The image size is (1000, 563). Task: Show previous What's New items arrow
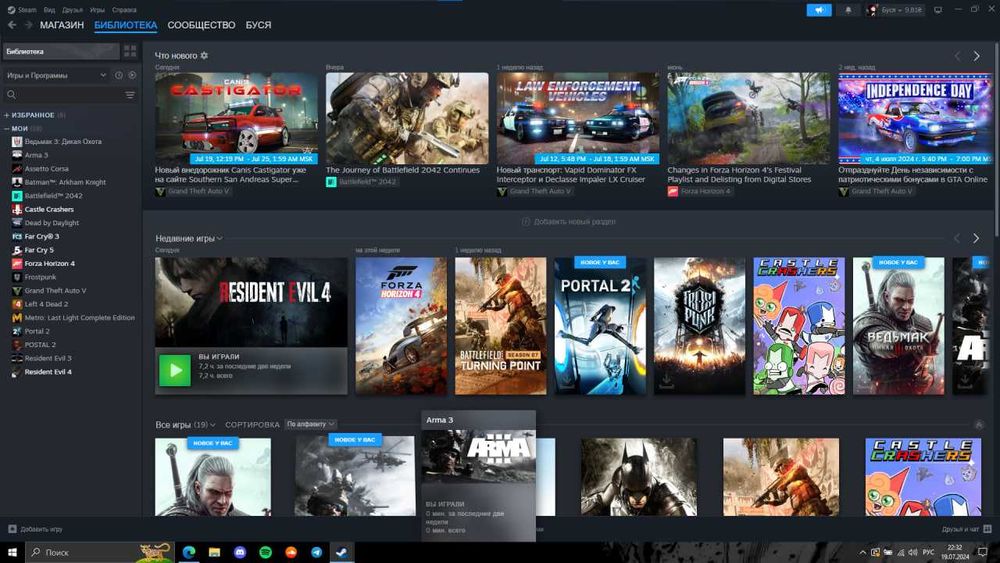click(x=957, y=56)
